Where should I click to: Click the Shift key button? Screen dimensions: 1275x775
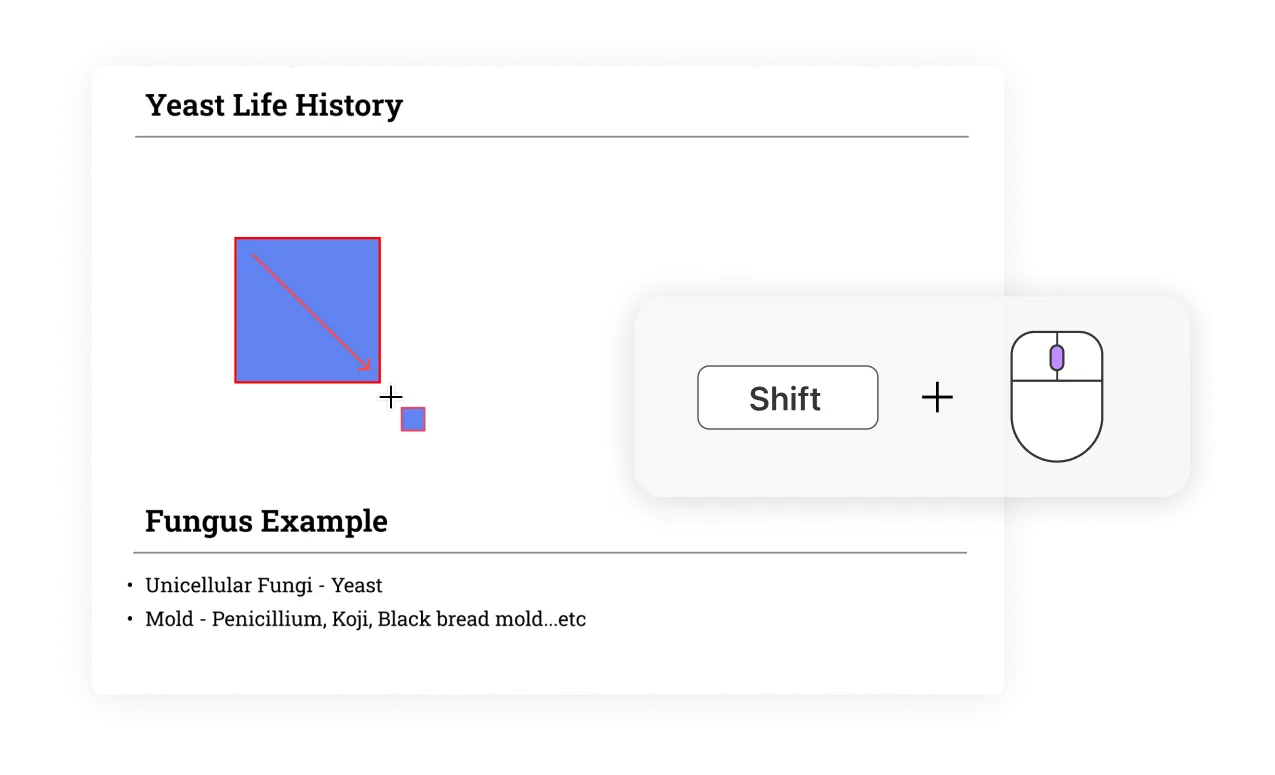coord(787,398)
